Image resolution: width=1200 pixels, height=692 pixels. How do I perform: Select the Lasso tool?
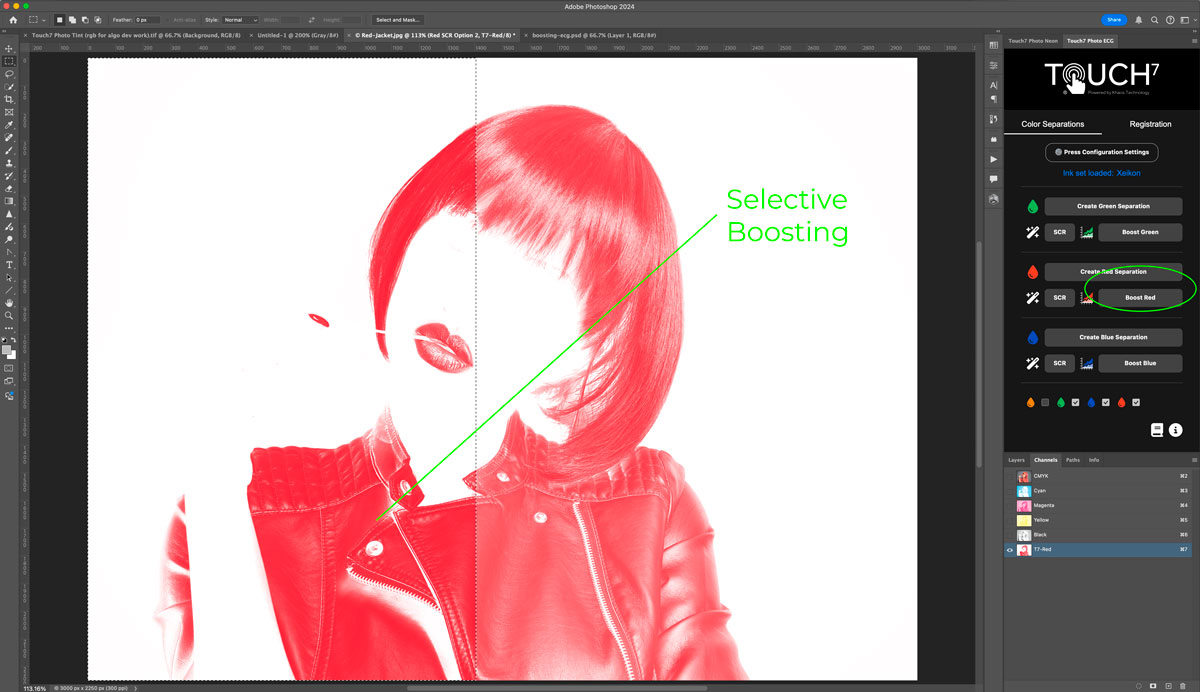click(9, 74)
